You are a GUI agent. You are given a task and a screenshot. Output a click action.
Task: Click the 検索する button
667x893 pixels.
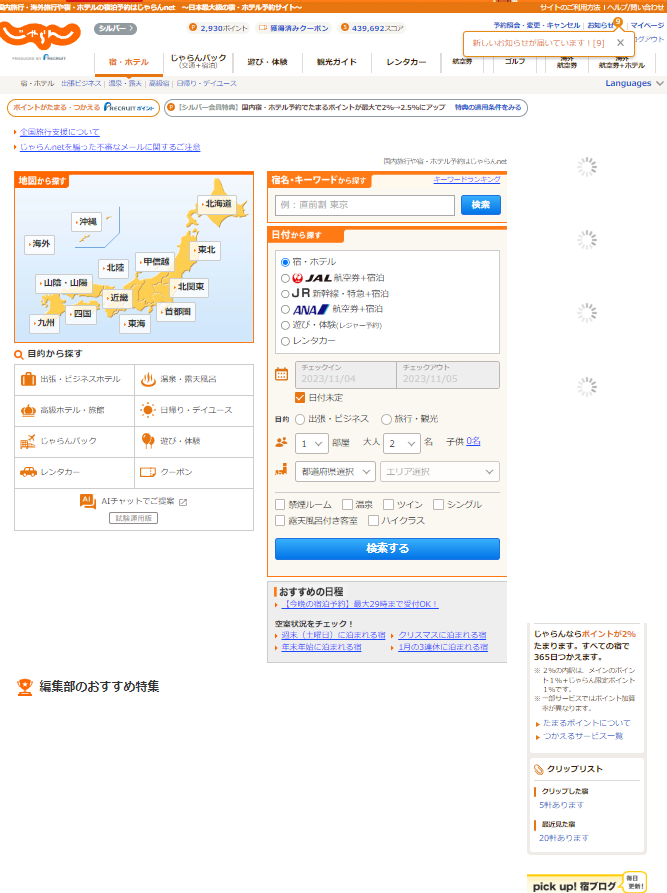387,549
